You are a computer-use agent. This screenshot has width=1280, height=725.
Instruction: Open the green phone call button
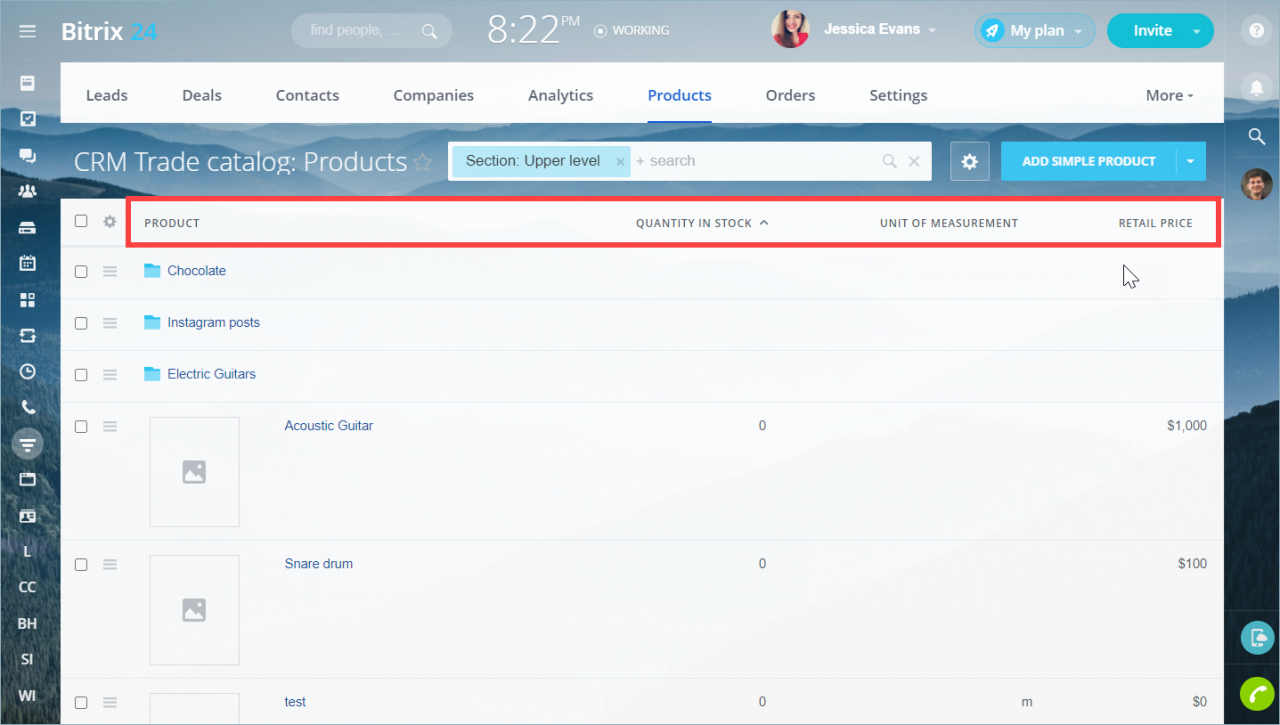point(1257,694)
